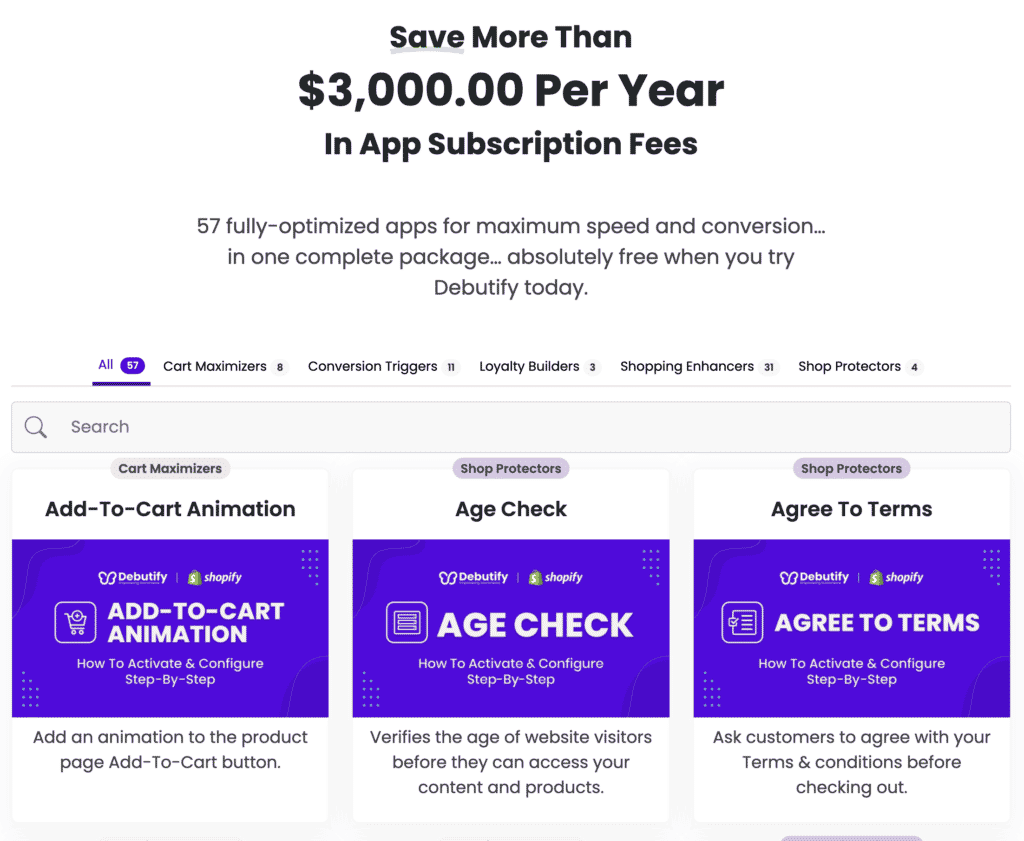Click Shopify logo in Agree To Terms banner
The image size is (1024, 841).
click(896, 577)
